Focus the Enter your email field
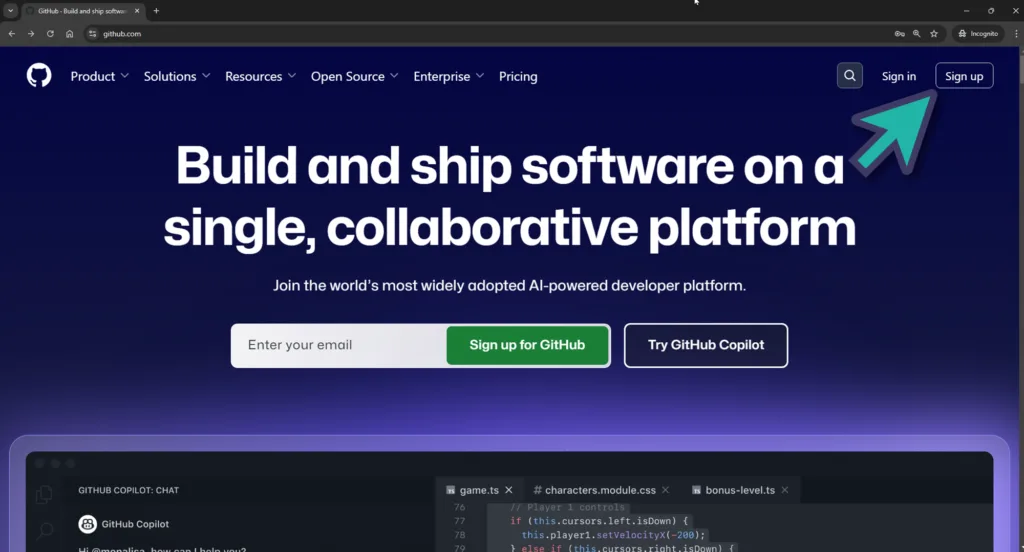The width and height of the screenshot is (1024, 552). click(x=338, y=345)
